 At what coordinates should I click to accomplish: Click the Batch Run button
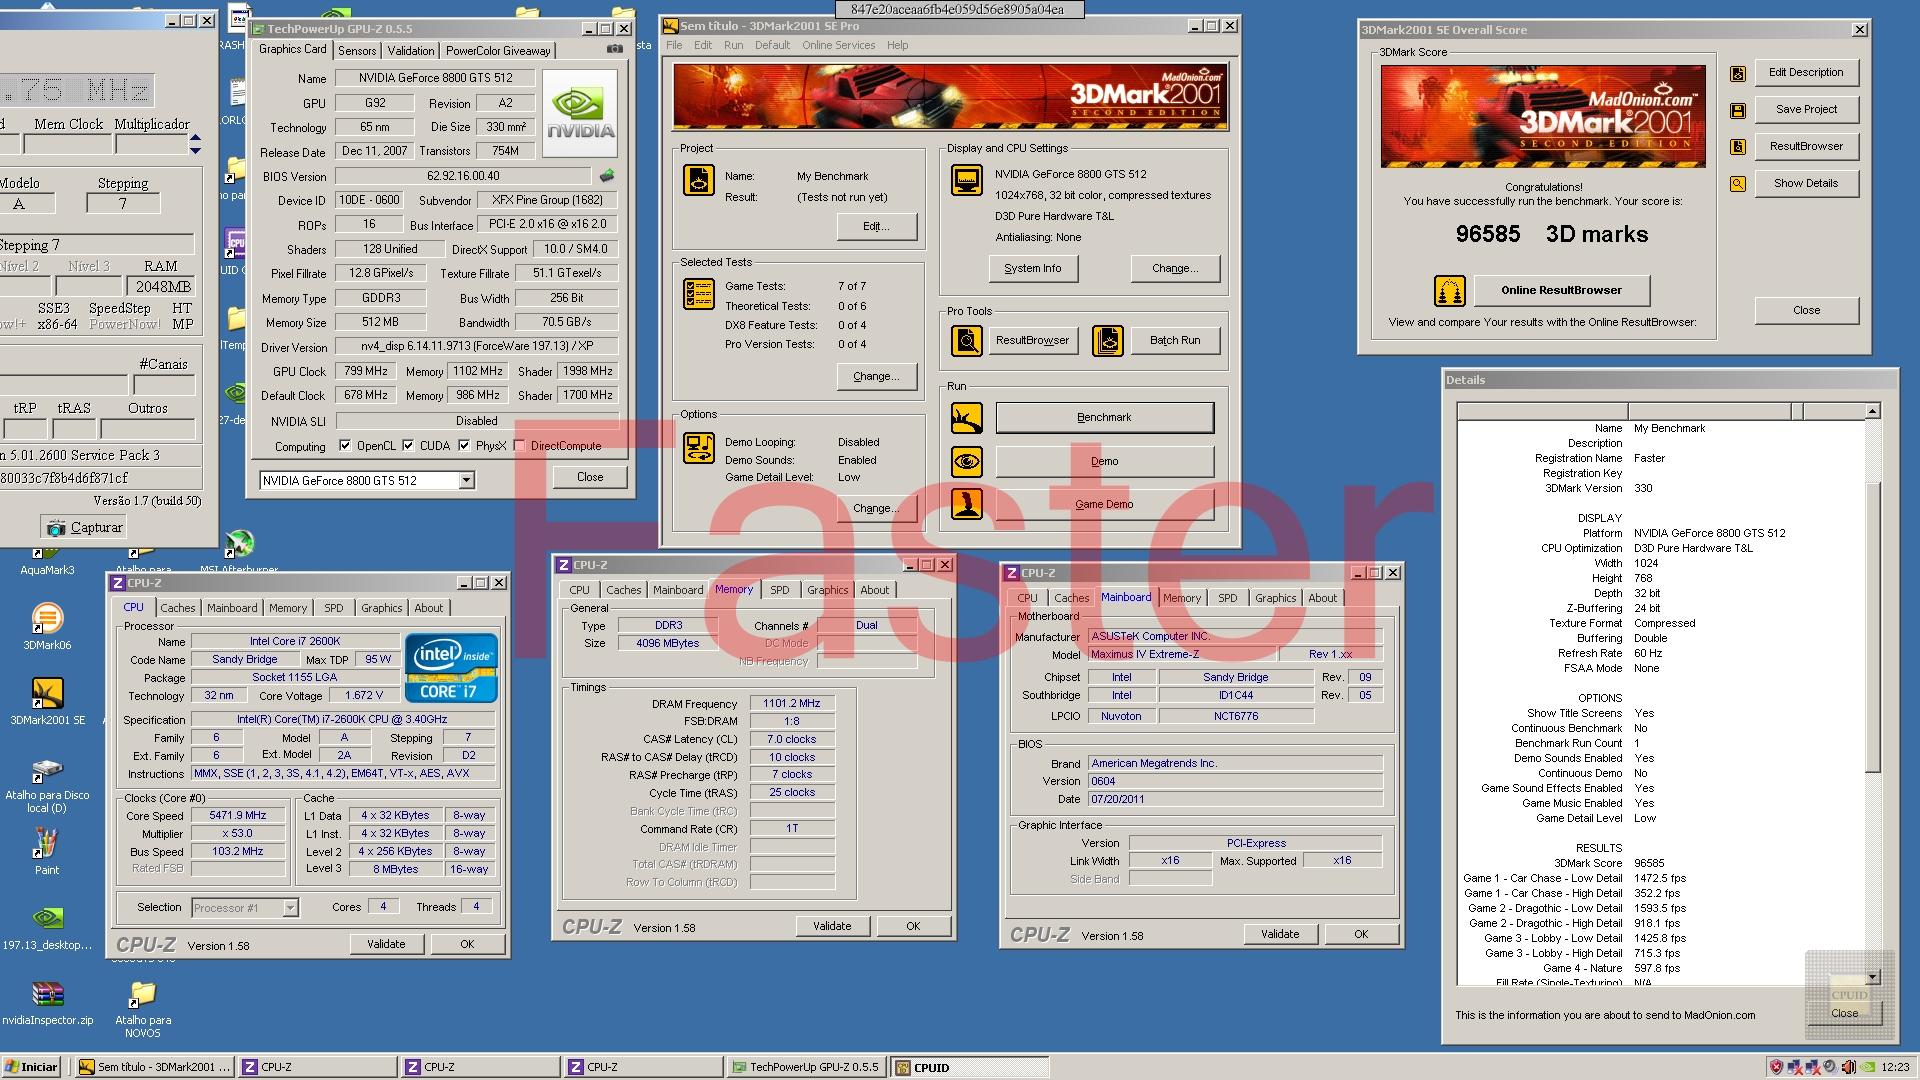[x=1174, y=341]
